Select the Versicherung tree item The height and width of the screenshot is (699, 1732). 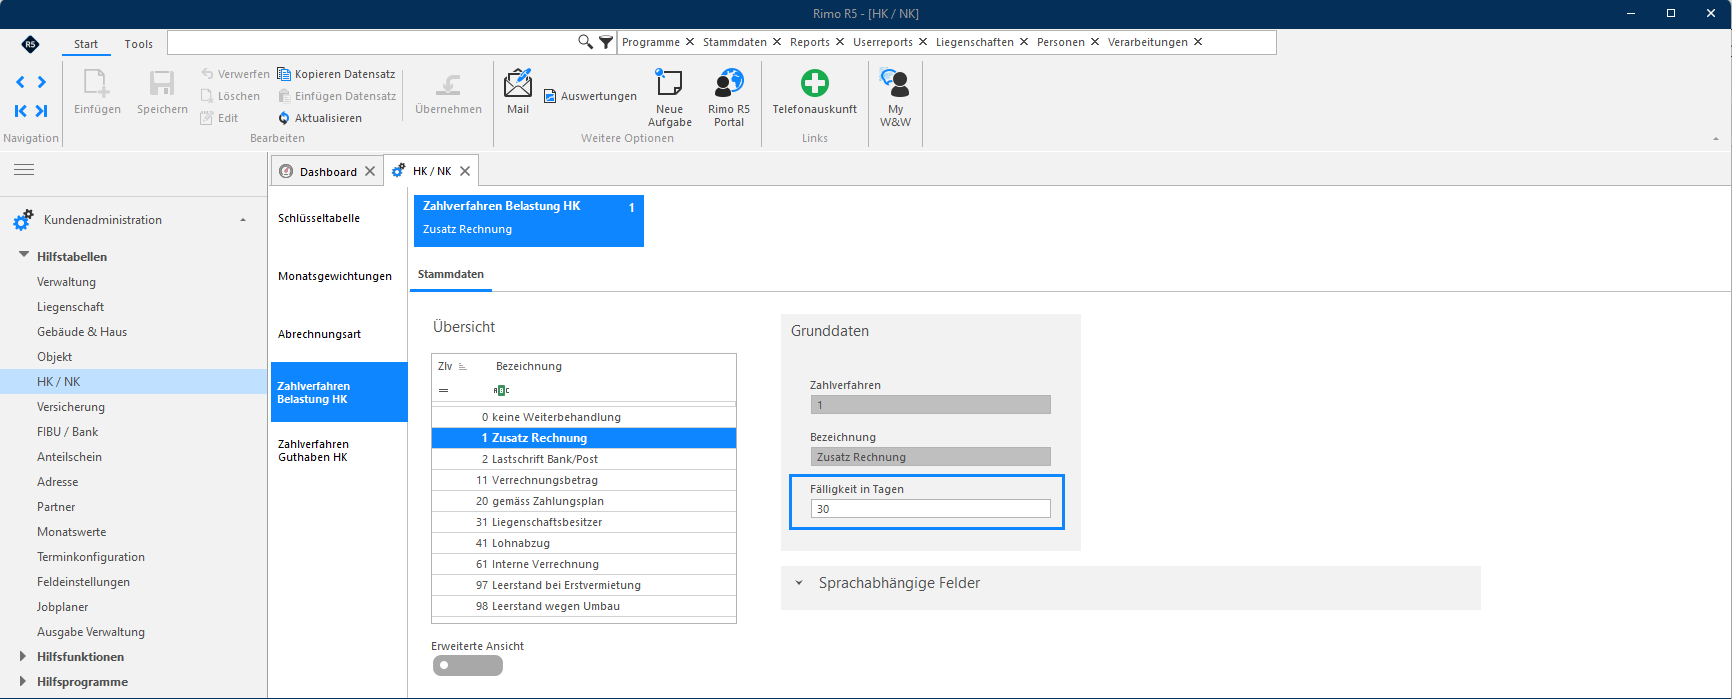(x=71, y=407)
